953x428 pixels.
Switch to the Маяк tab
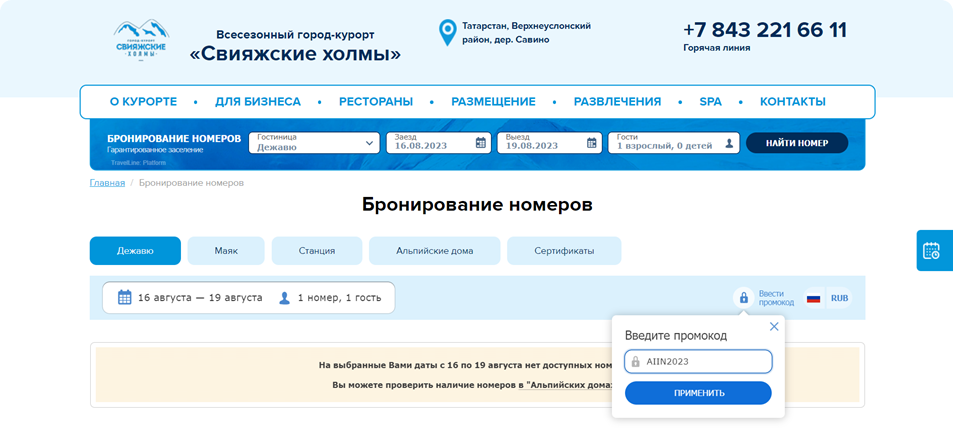click(x=226, y=250)
